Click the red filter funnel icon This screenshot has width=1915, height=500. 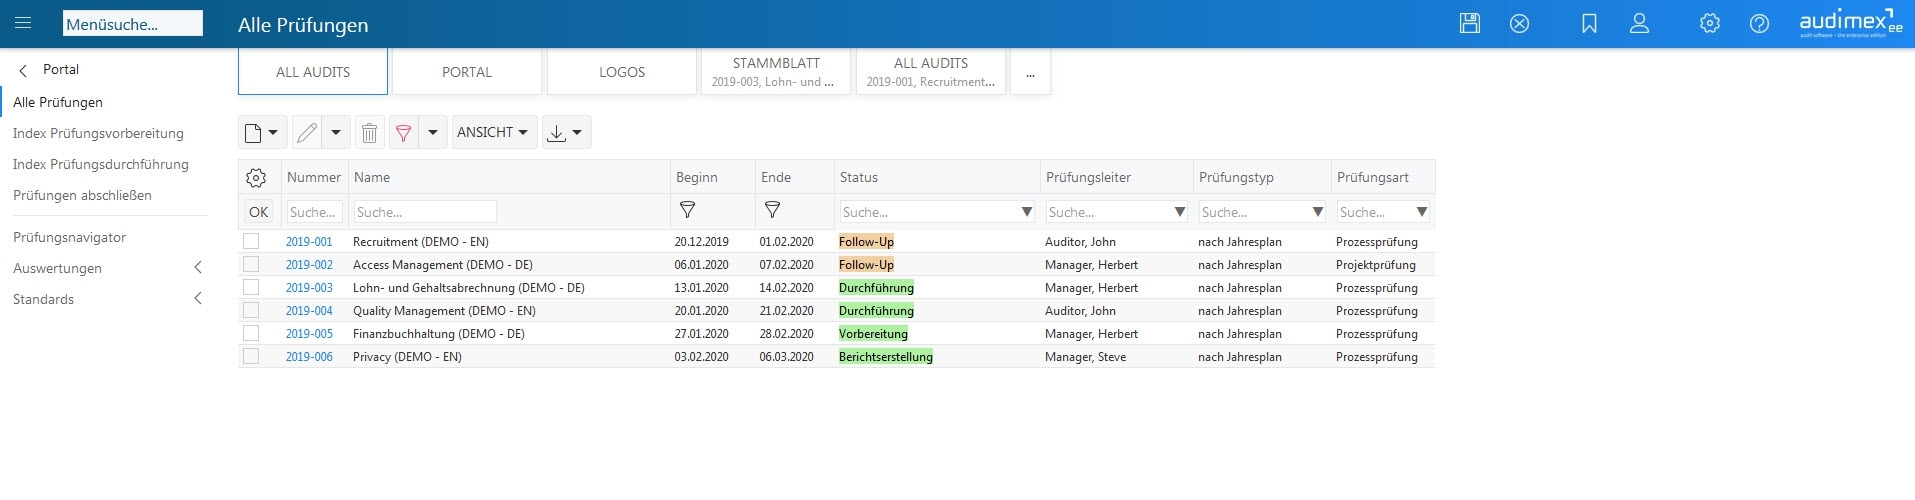click(404, 132)
